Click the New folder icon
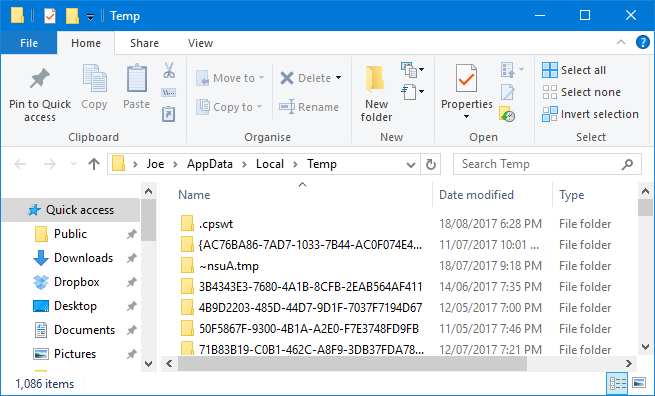Screen dimensions: 655x396 point(375,79)
